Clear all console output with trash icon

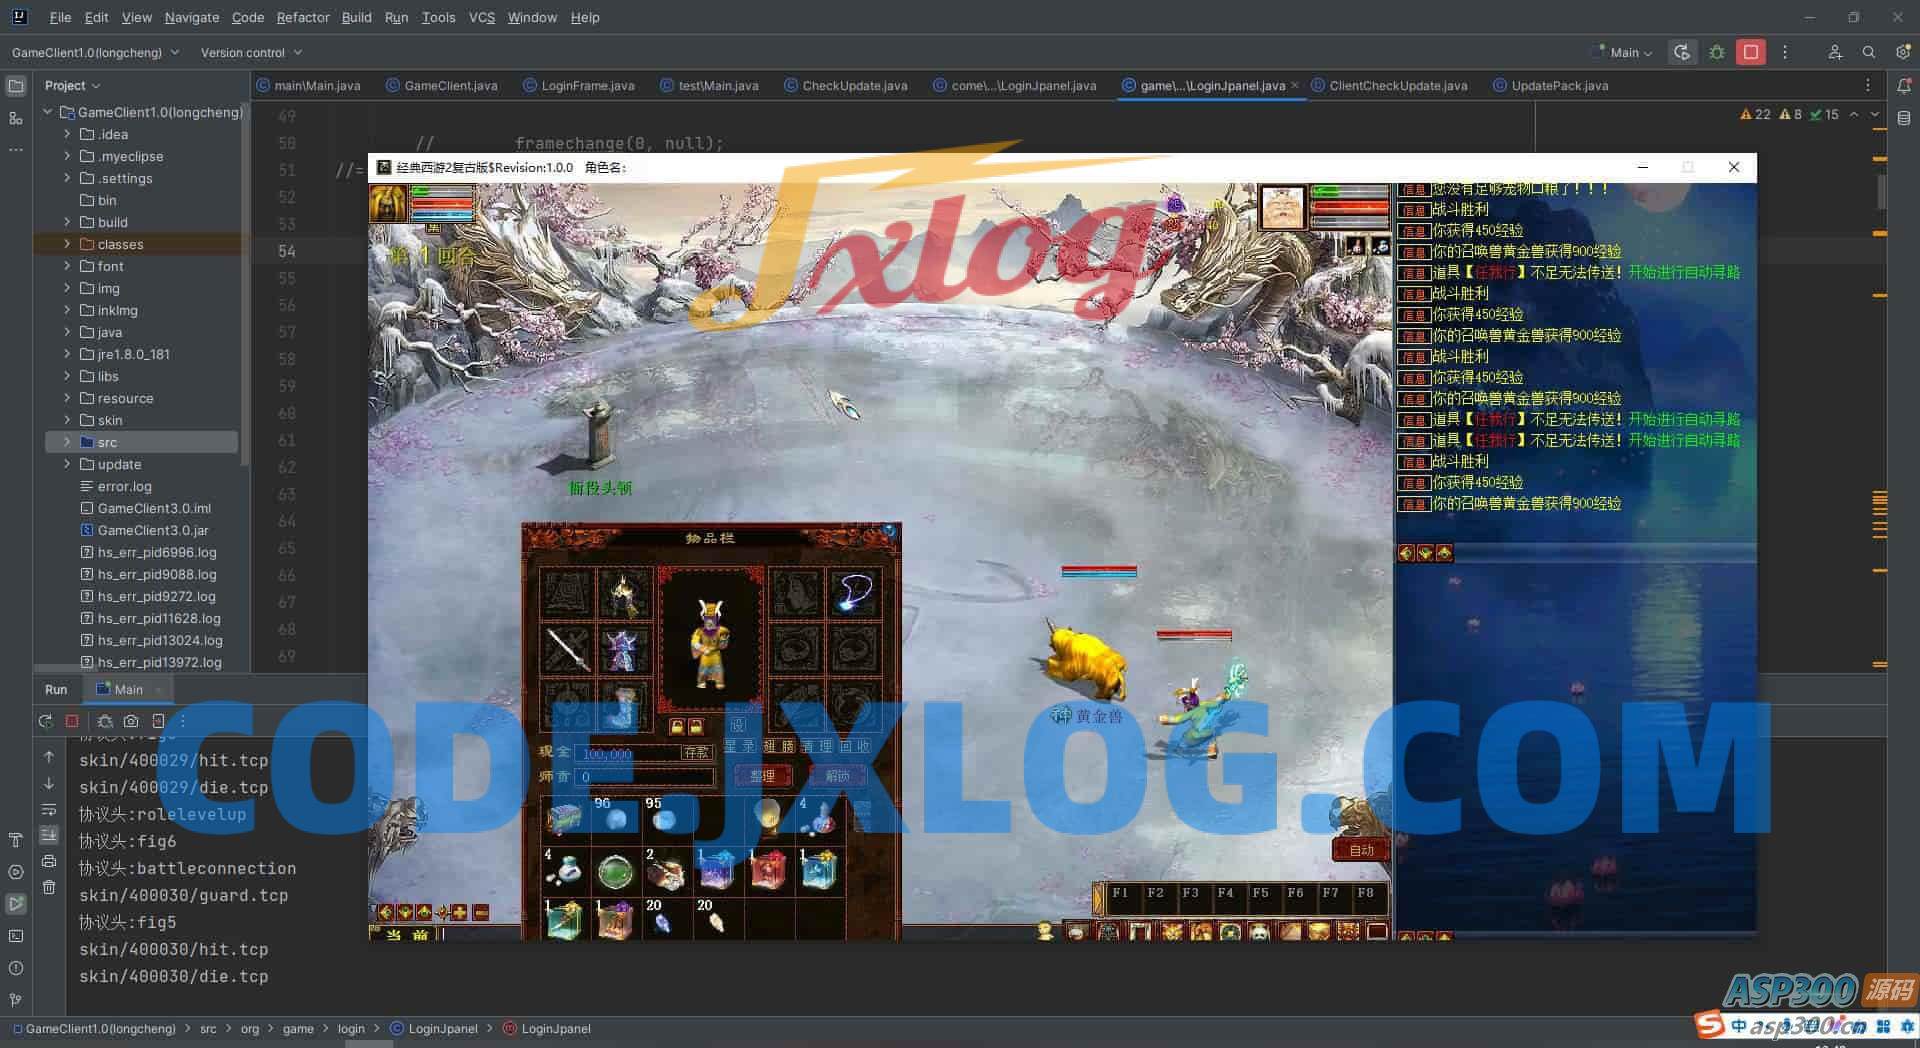[49, 887]
